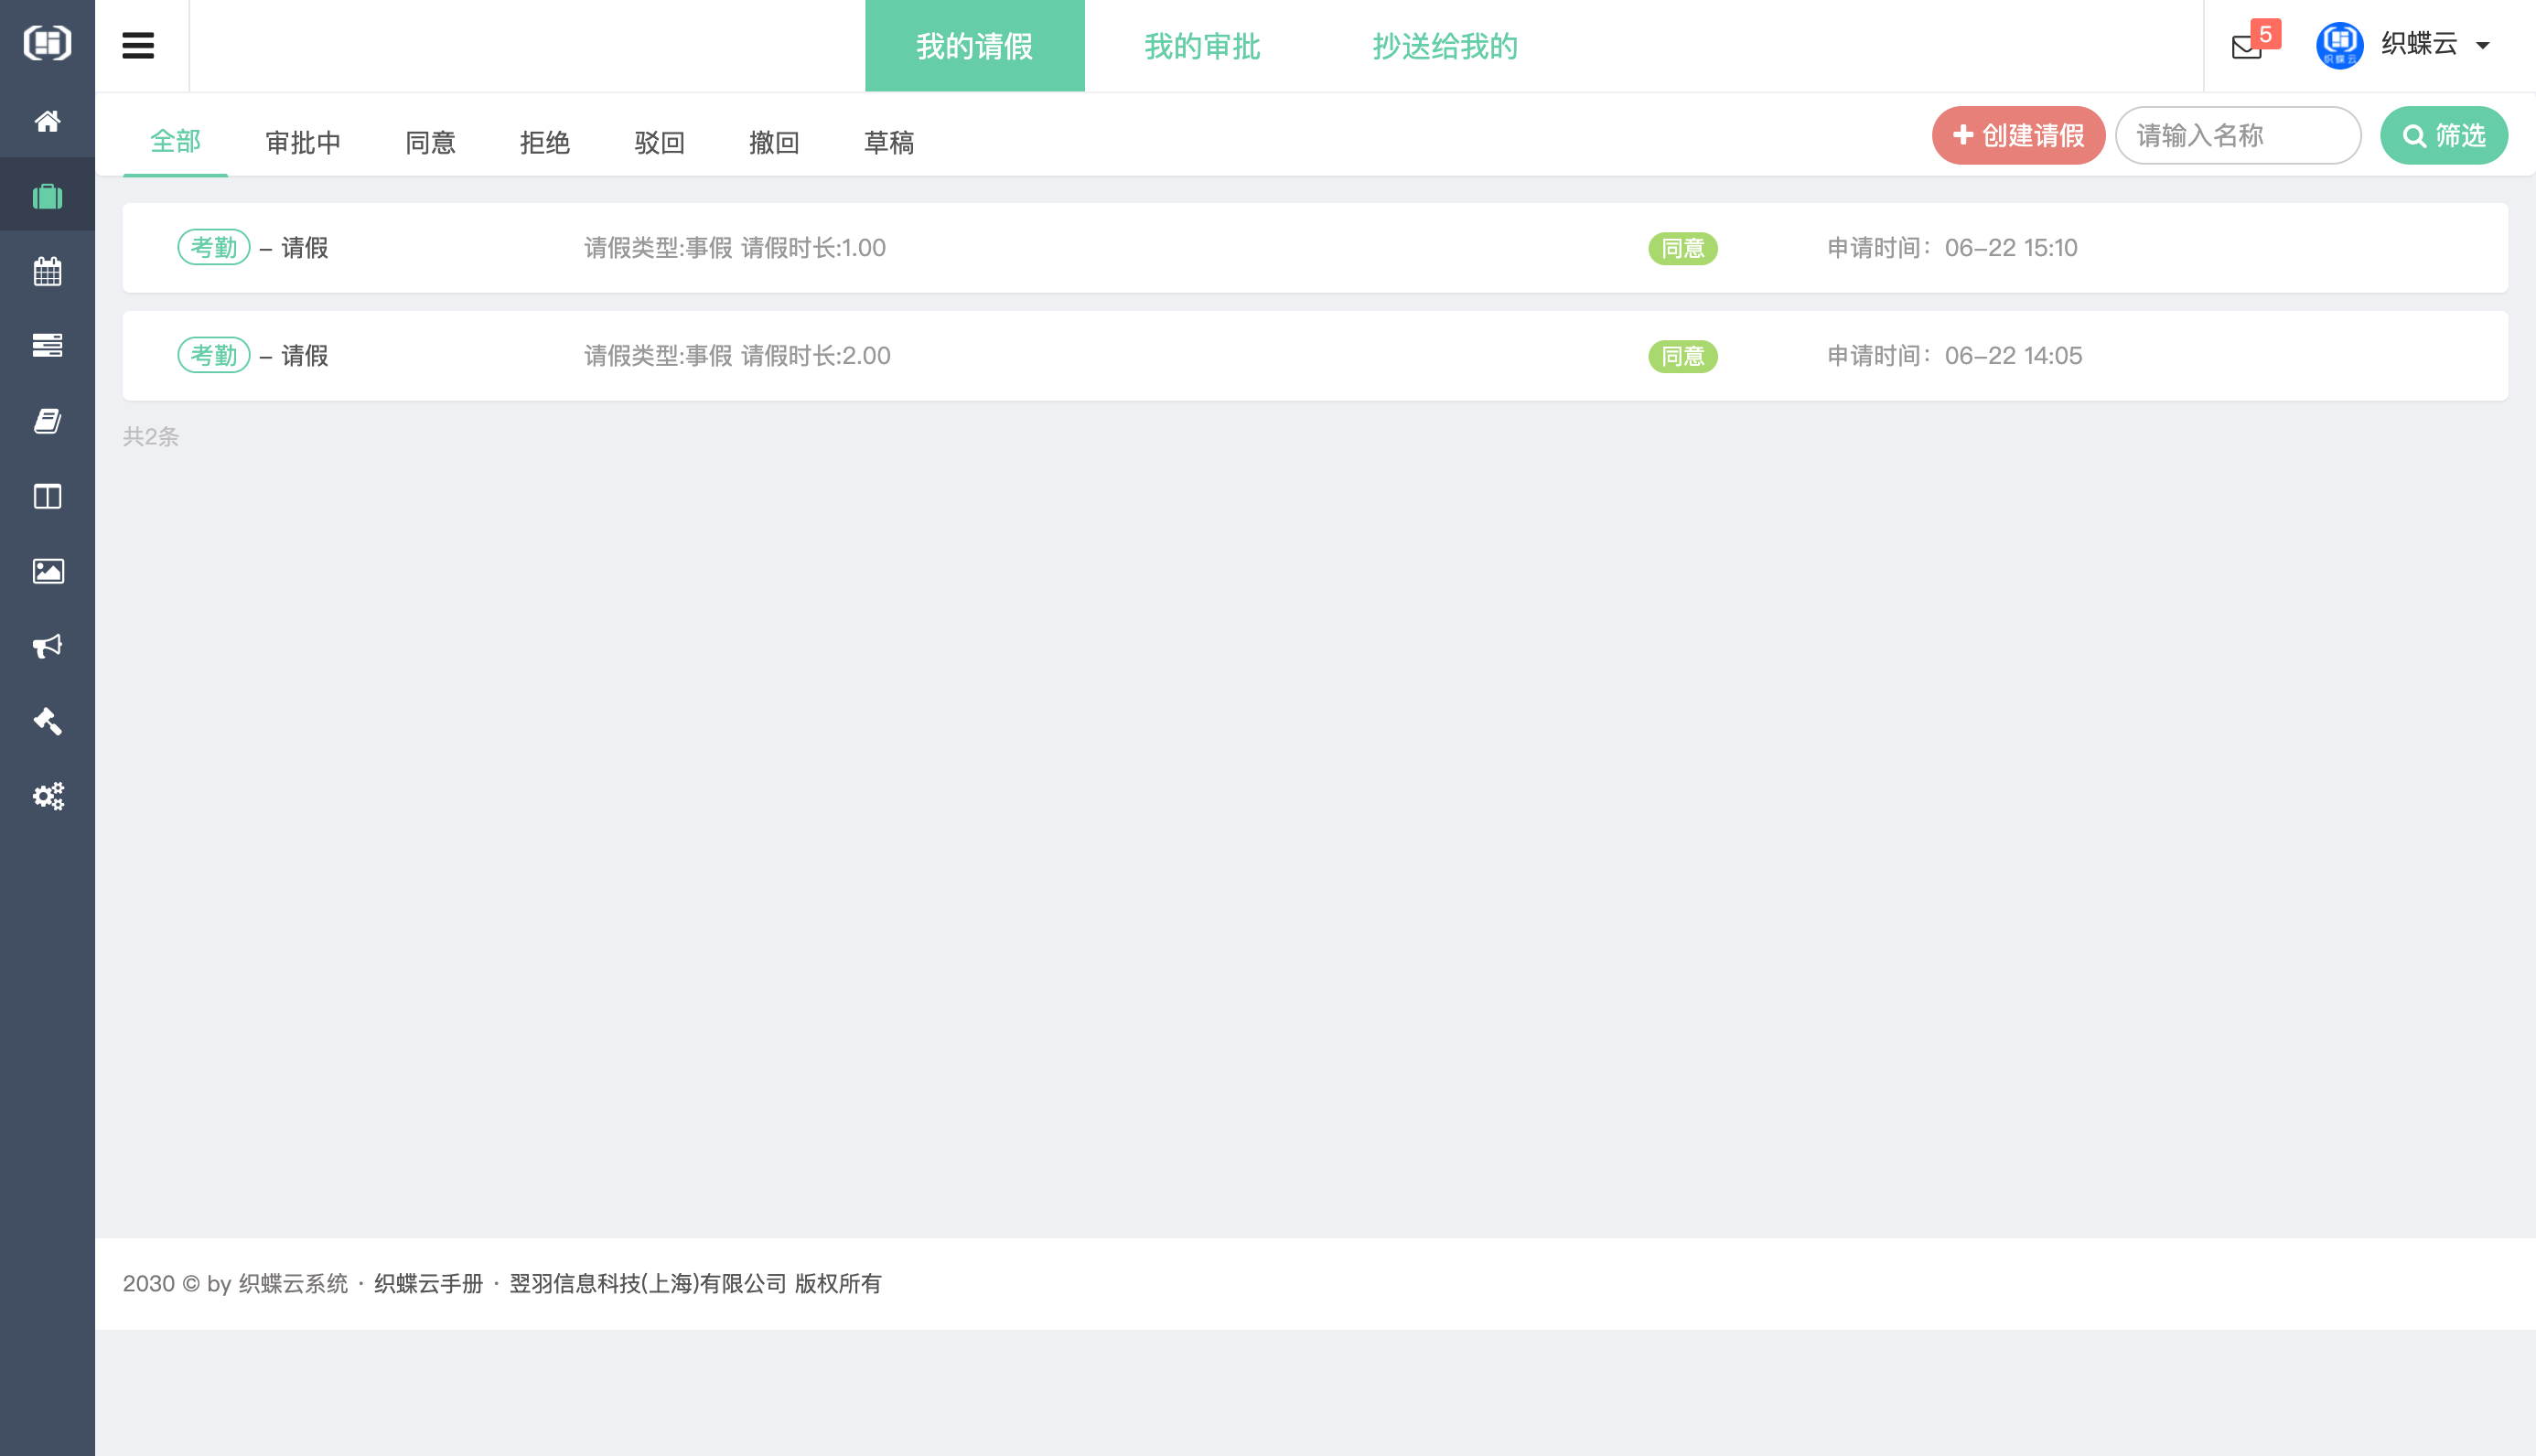Select the 草稿 filter tab
The height and width of the screenshot is (1456, 2536).
(889, 142)
